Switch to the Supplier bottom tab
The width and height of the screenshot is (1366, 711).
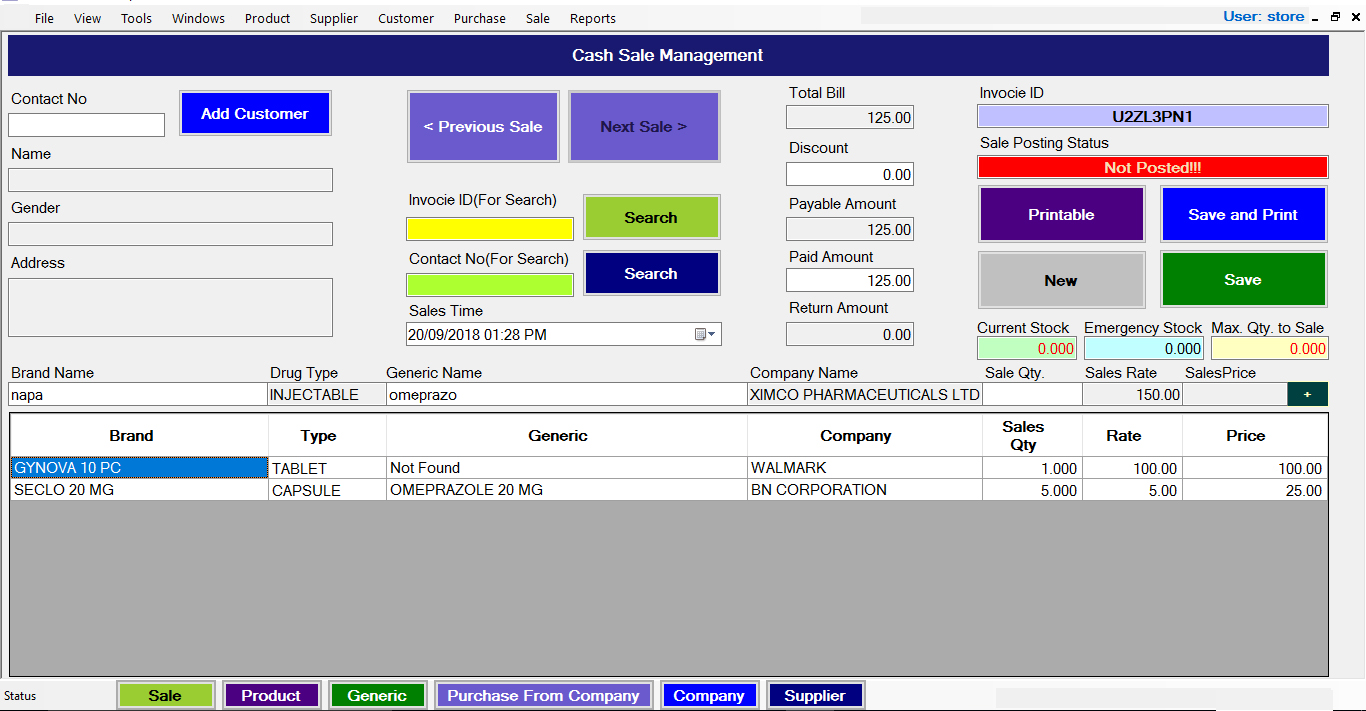(815, 695)
